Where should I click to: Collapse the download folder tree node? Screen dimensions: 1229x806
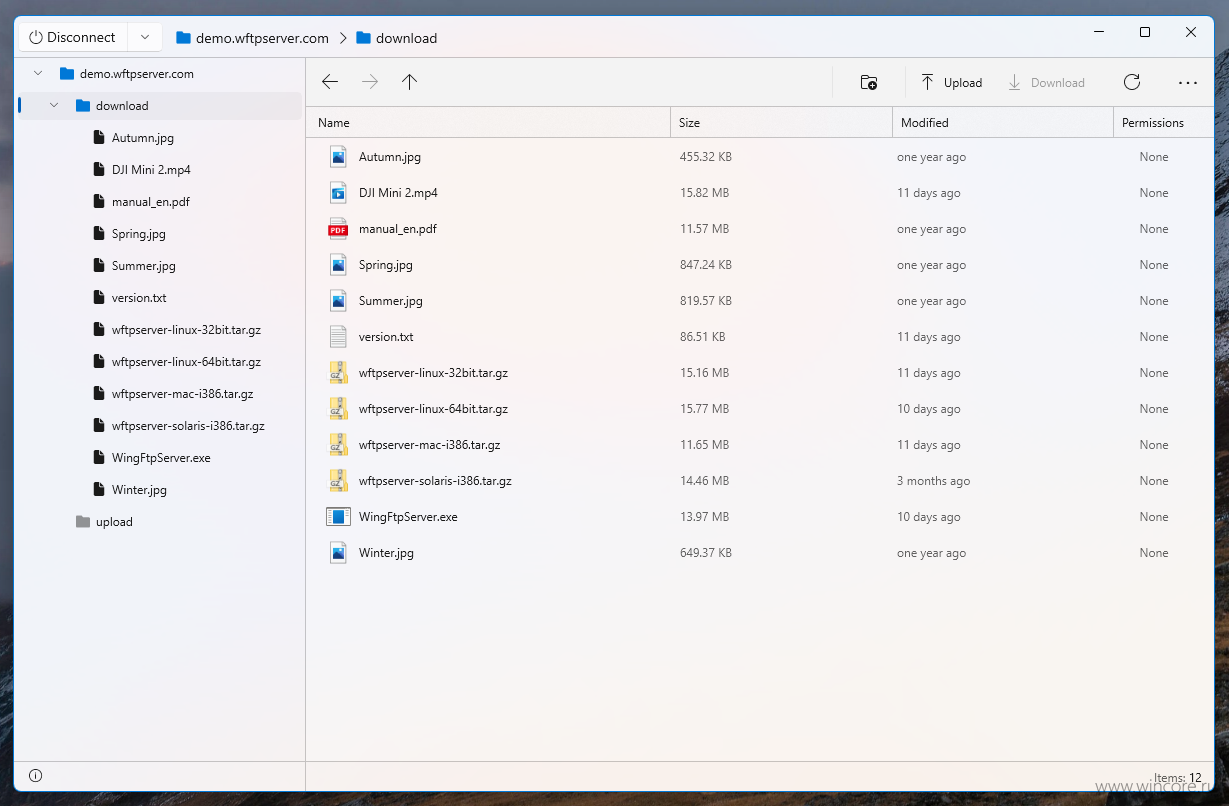(x=54, y=105)
